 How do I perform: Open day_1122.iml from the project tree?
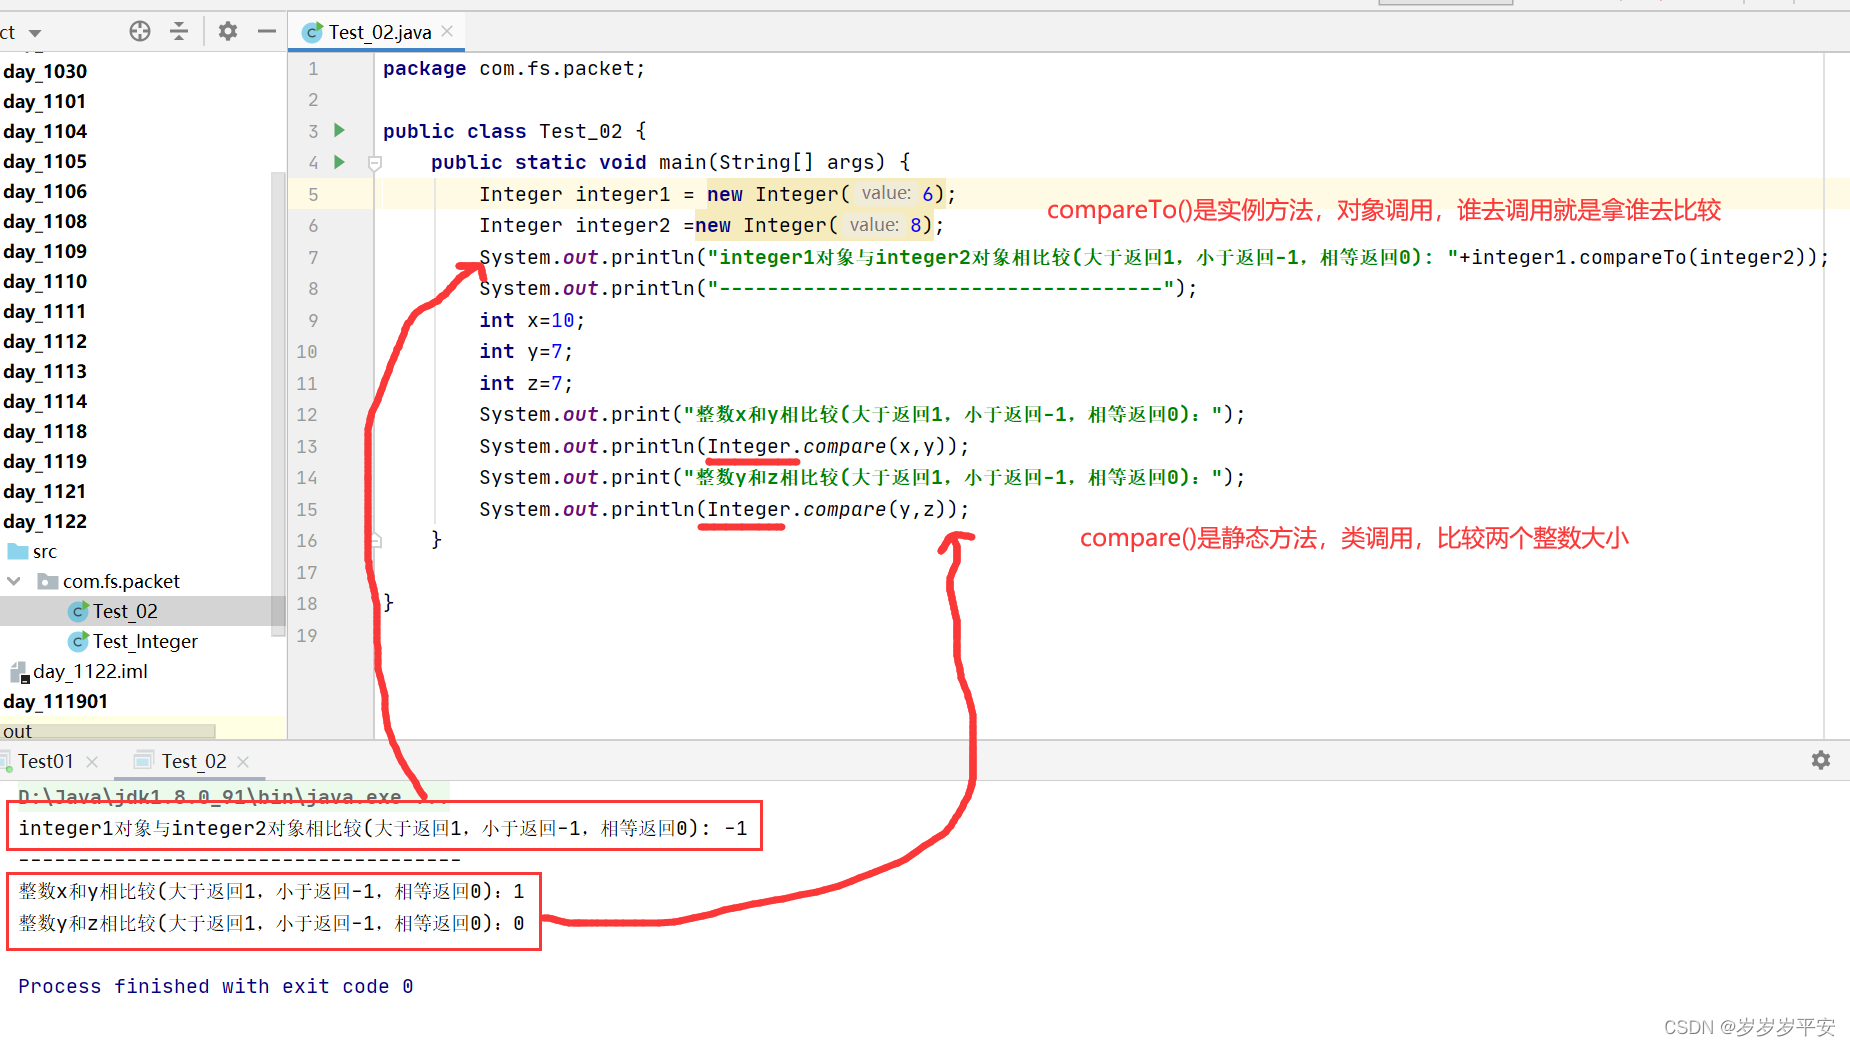pyautogui.click(x=89, y=671)
